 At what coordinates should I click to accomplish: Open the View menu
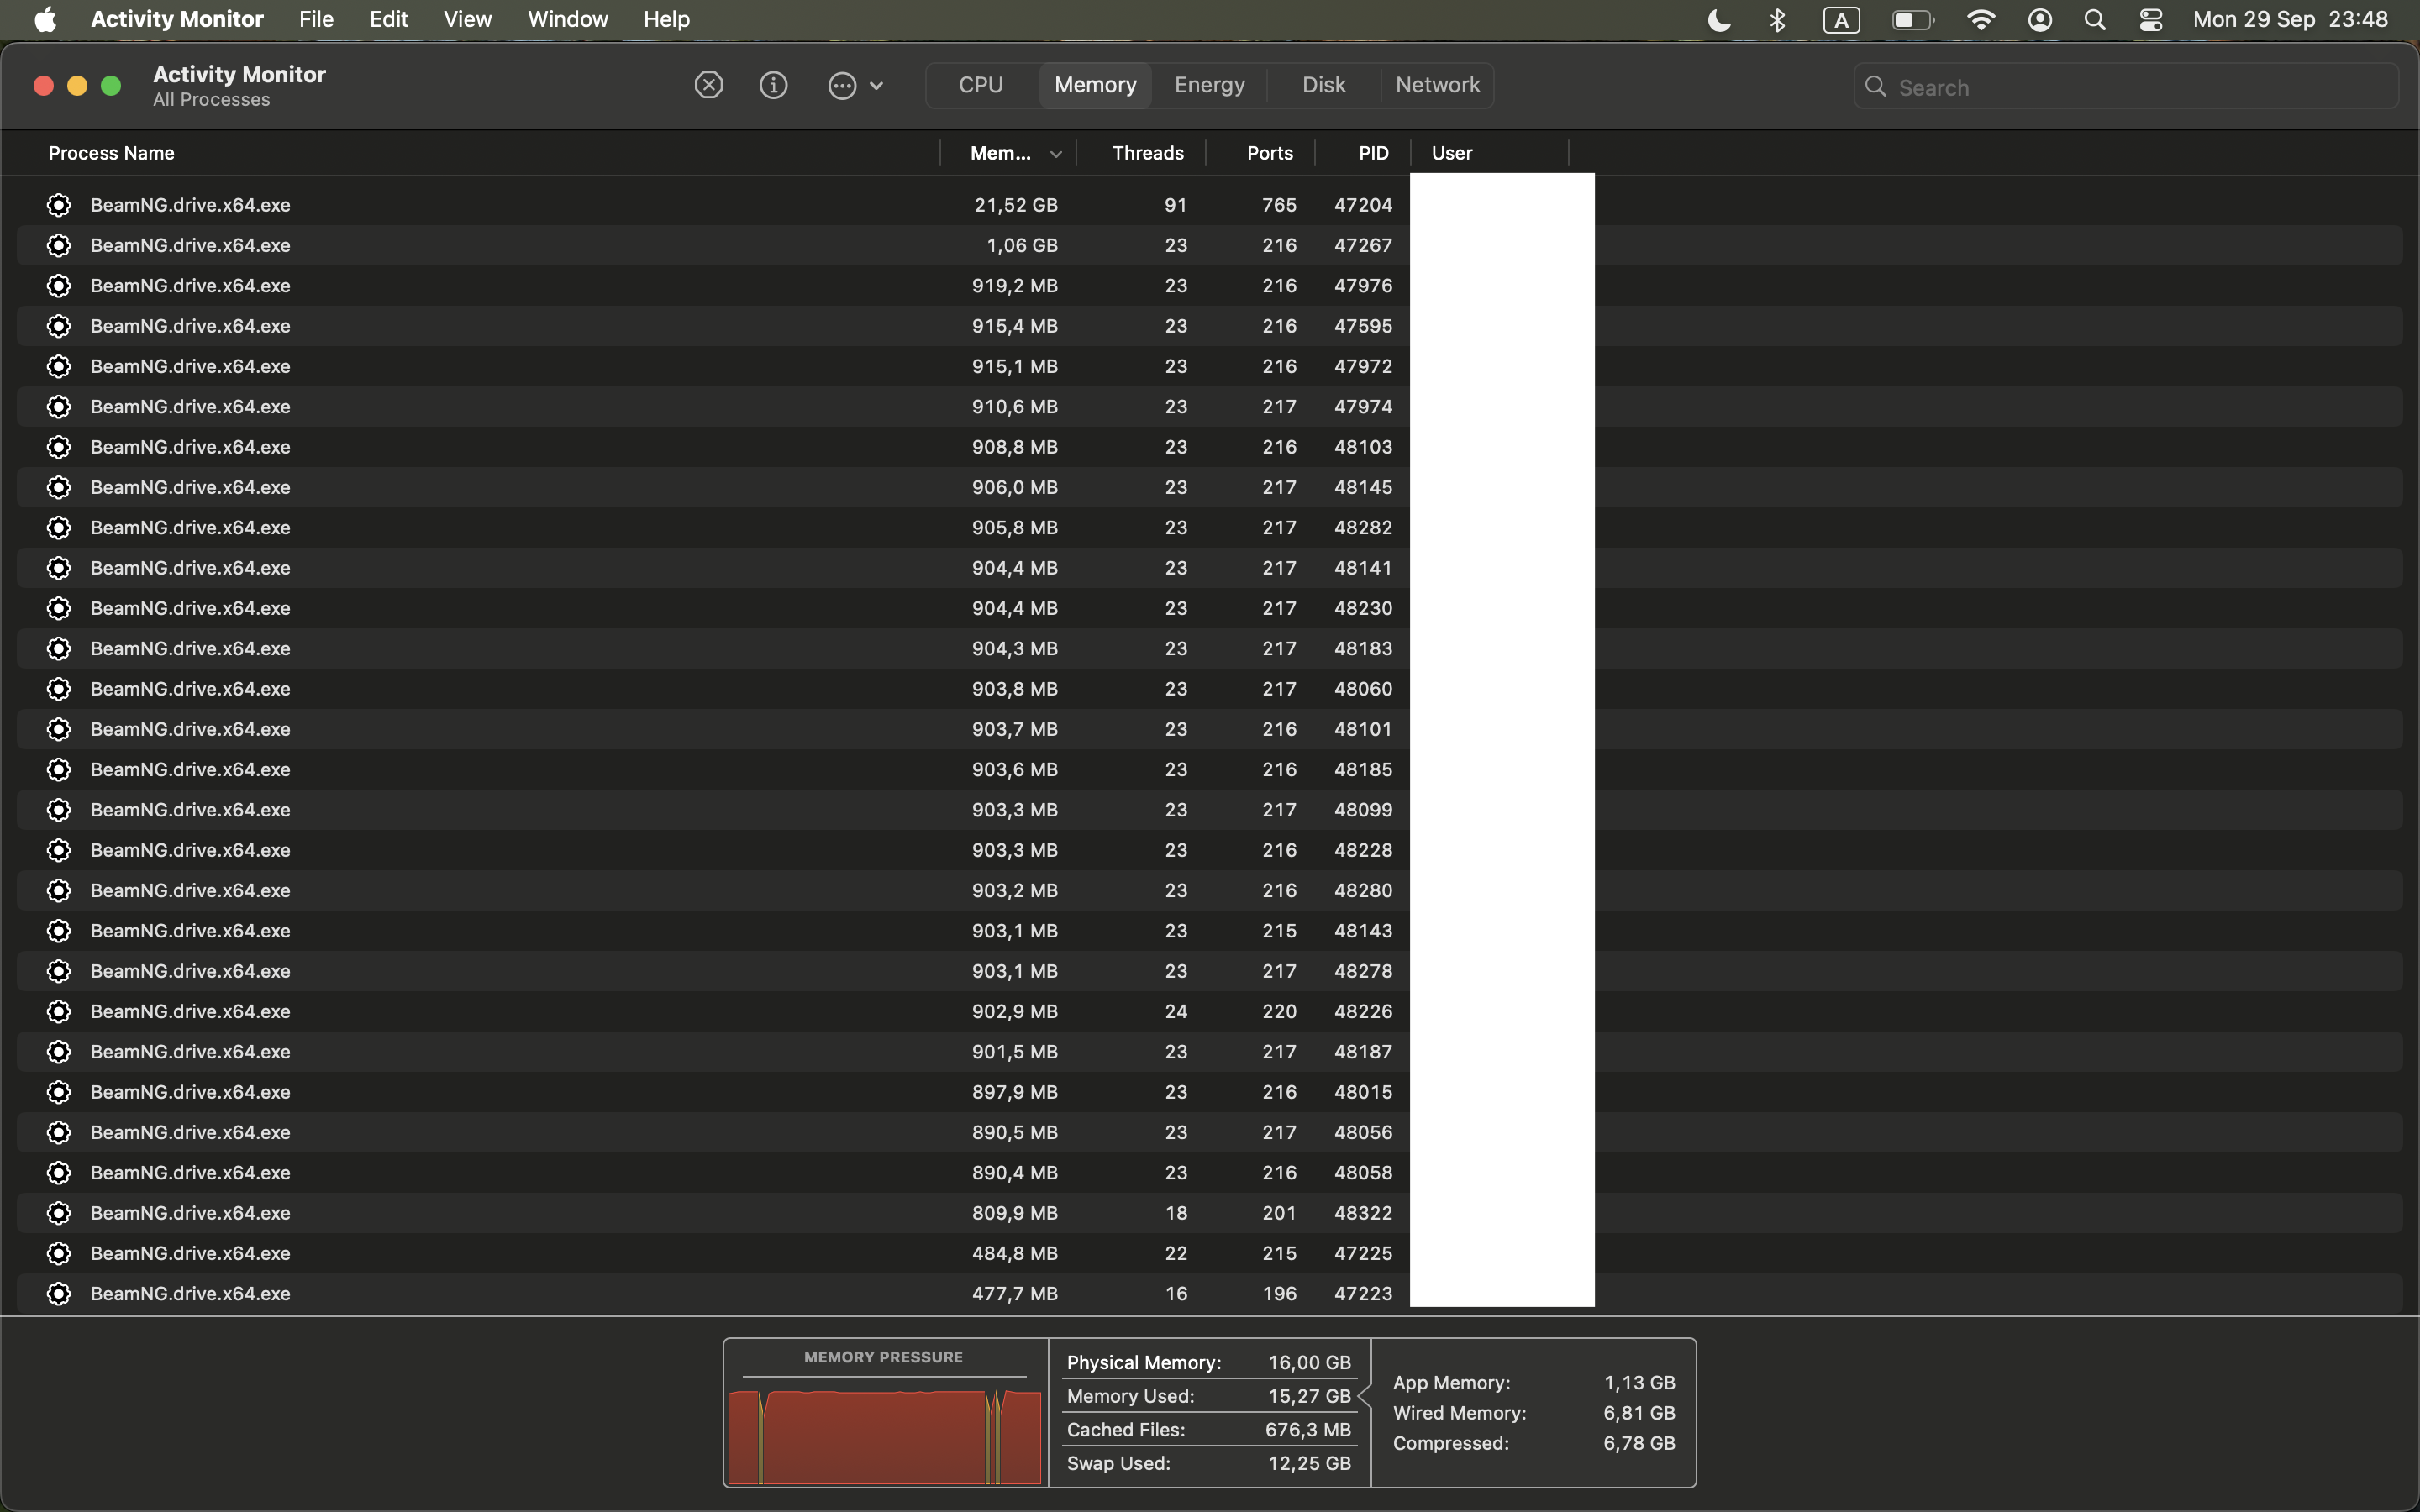[x=467, y=19]
